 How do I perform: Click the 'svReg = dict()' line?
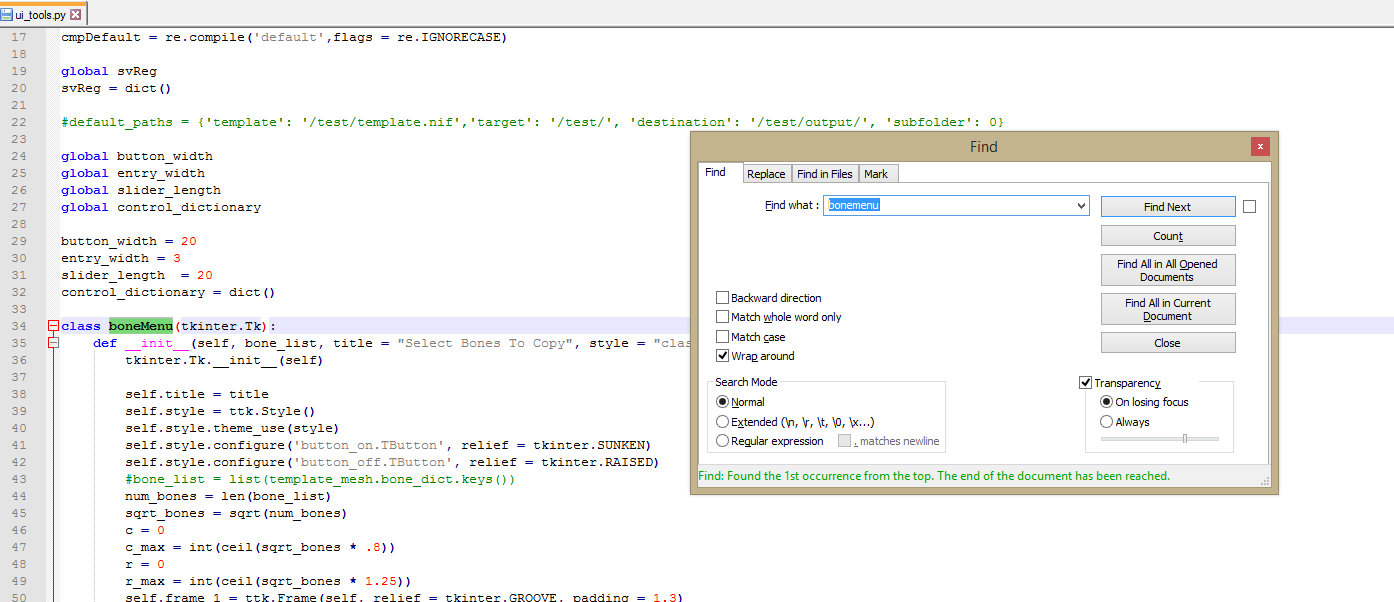click(x=117, y=88)
